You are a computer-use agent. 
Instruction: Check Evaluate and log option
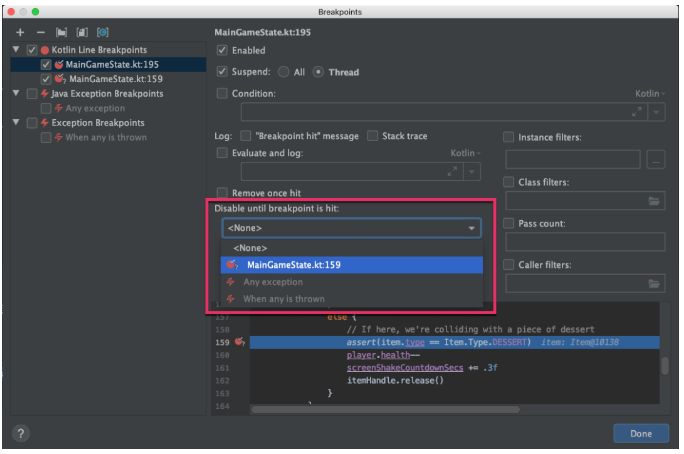point(222,153)
